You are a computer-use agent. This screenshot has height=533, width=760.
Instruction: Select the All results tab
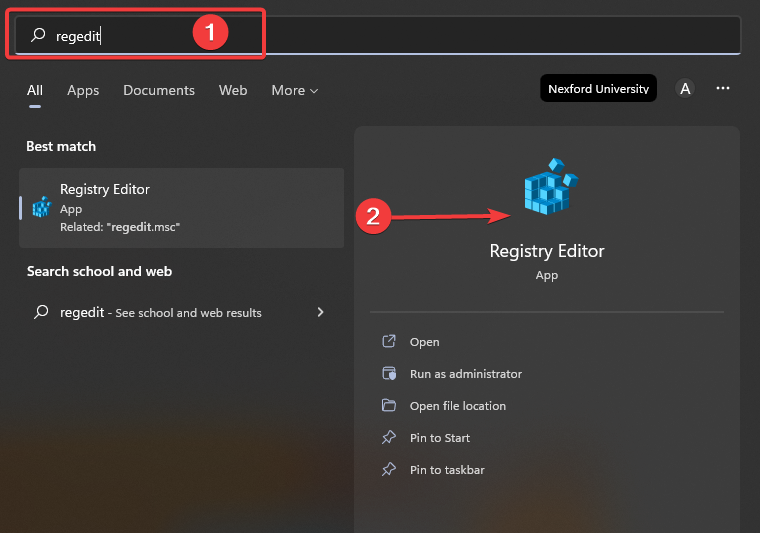[x=36, y=90]
